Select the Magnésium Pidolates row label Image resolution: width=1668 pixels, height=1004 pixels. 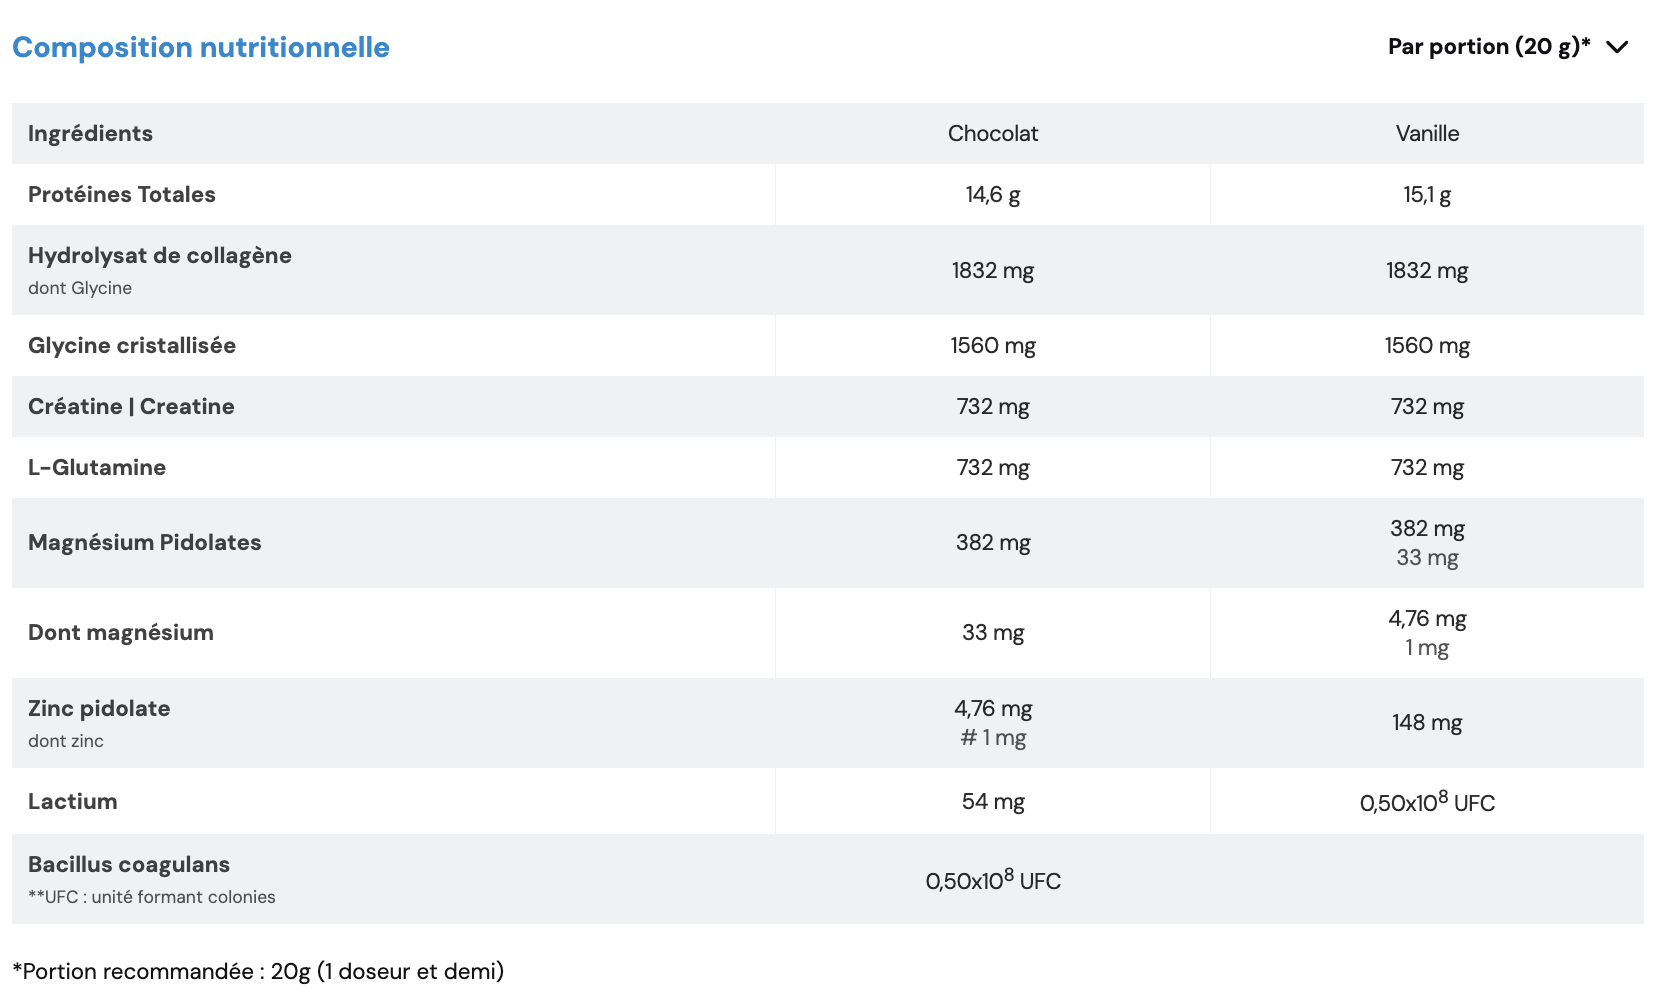click(x=145, y=543)
